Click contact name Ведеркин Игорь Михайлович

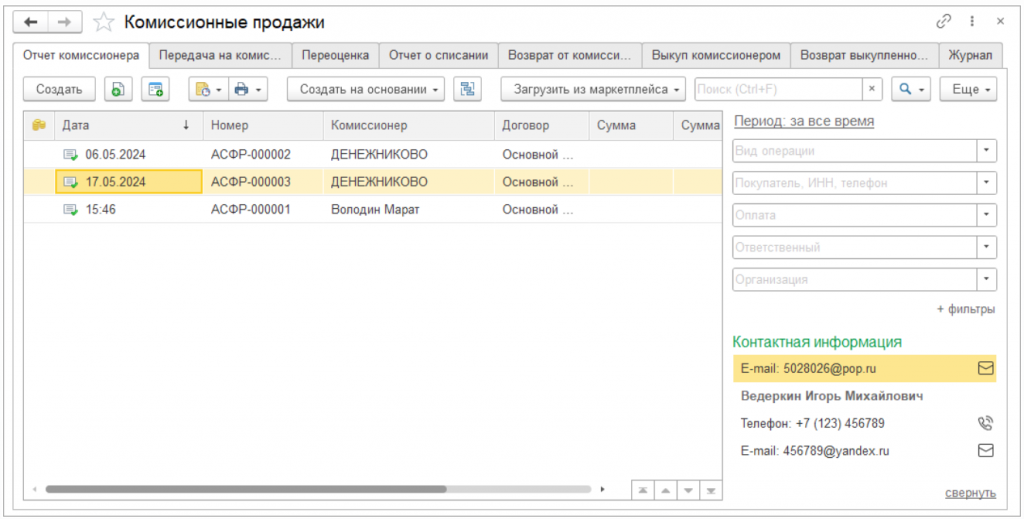point(832,396)
